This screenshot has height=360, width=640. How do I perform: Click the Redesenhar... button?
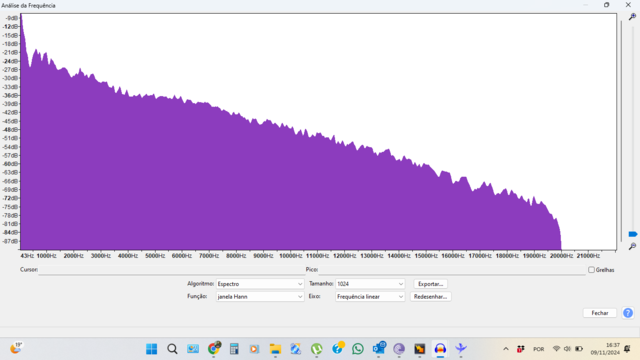click(430, 297)
